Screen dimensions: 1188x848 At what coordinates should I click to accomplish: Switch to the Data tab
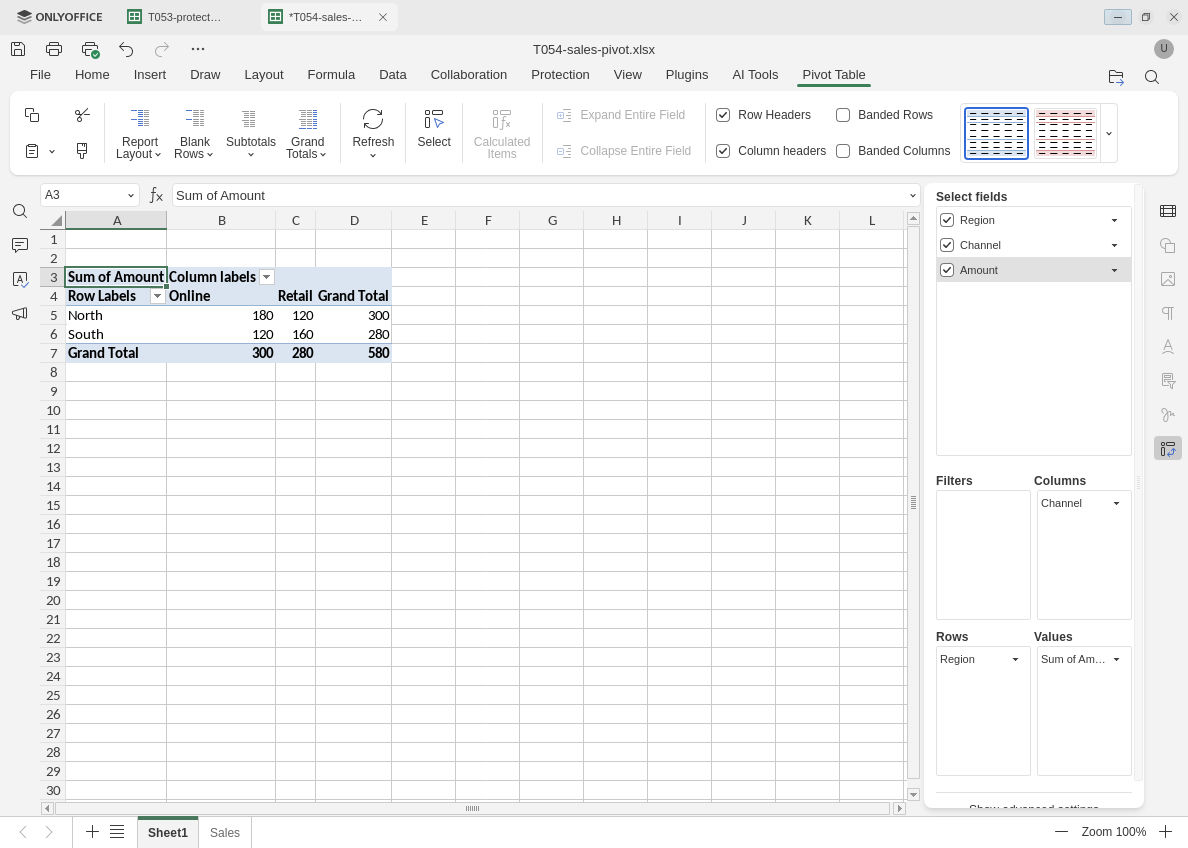pos(392,75)
